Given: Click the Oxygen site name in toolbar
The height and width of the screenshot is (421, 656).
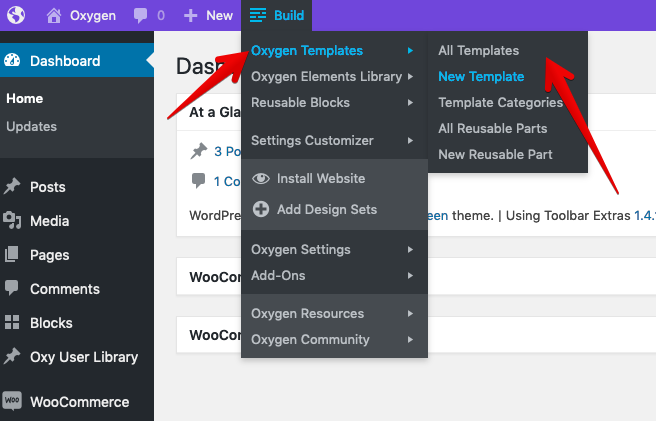Looking at the screenshot, I should point(93,15).
